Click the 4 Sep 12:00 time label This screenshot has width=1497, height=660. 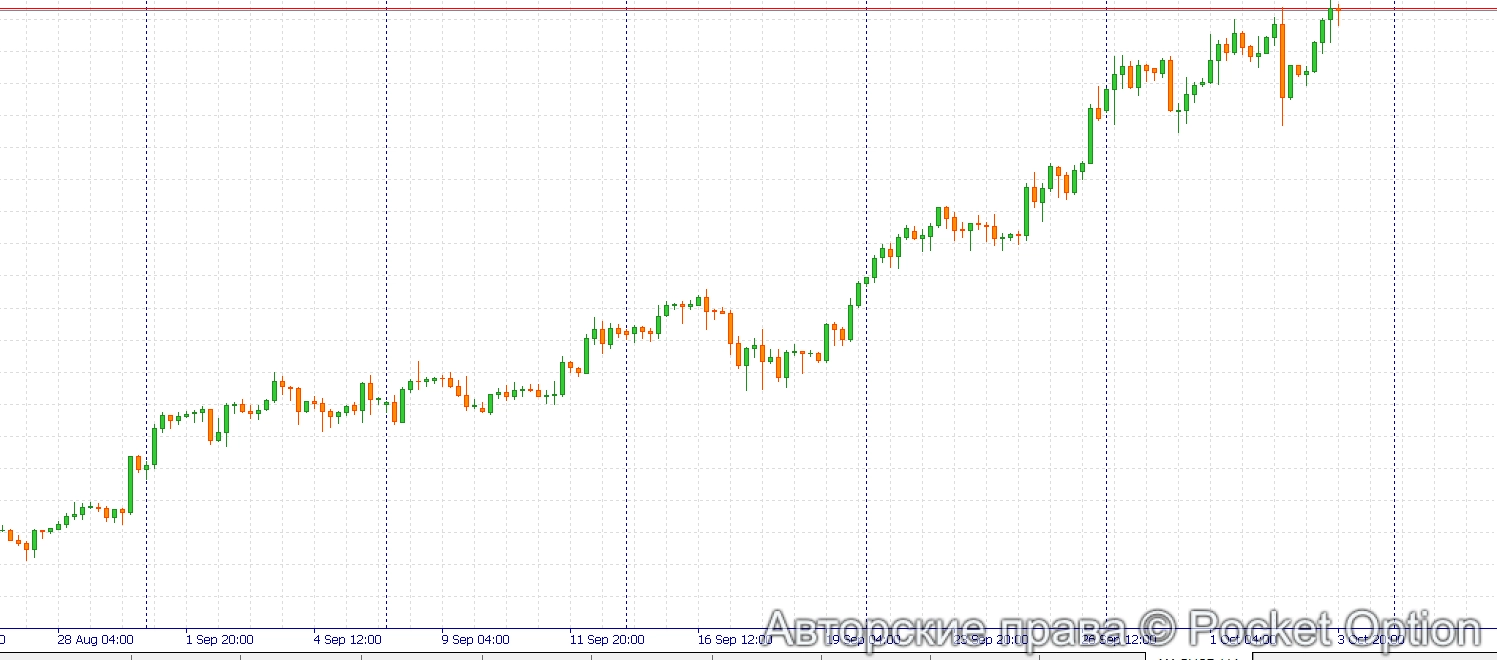coord(346,639)
